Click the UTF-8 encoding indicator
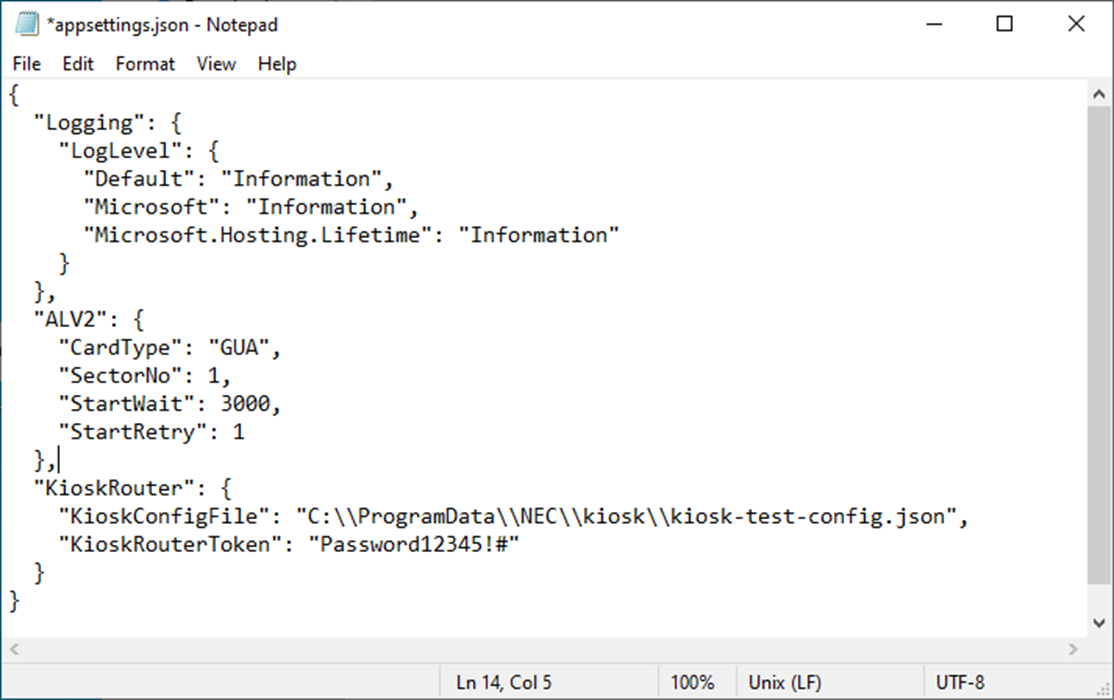1114x700 pixels. click(x=961, y=683)
